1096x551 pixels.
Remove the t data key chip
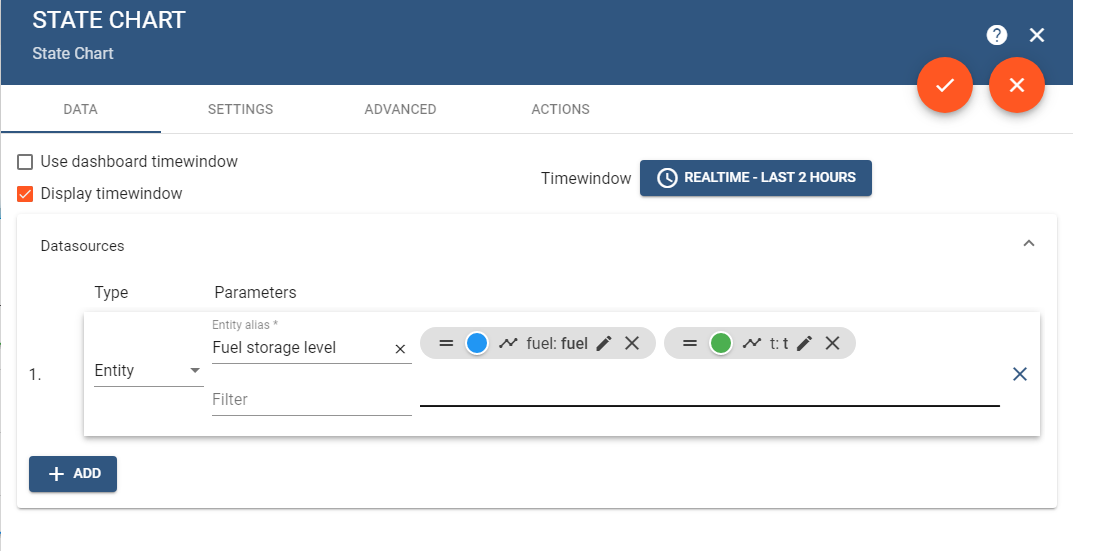point(832,343)
